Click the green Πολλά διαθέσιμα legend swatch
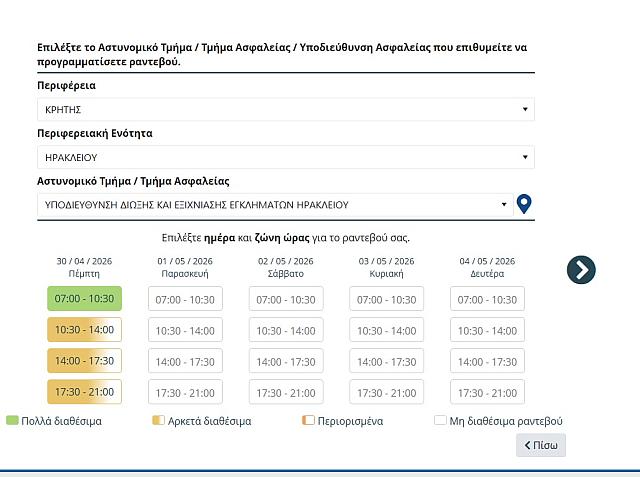The image size is (640, 477). [x=12, y=421]
